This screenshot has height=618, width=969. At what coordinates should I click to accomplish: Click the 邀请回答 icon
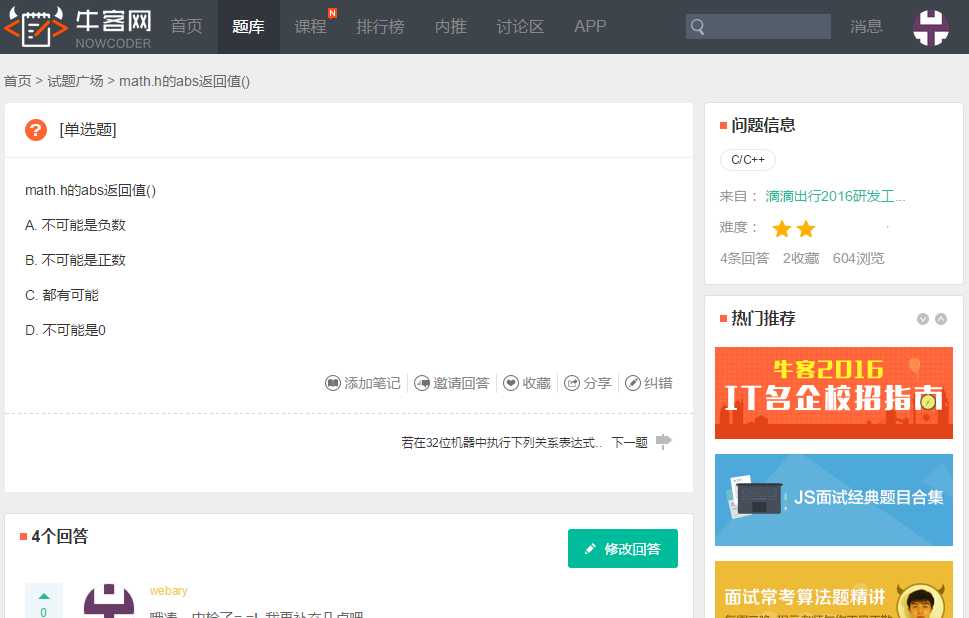(x=421, y=383)
